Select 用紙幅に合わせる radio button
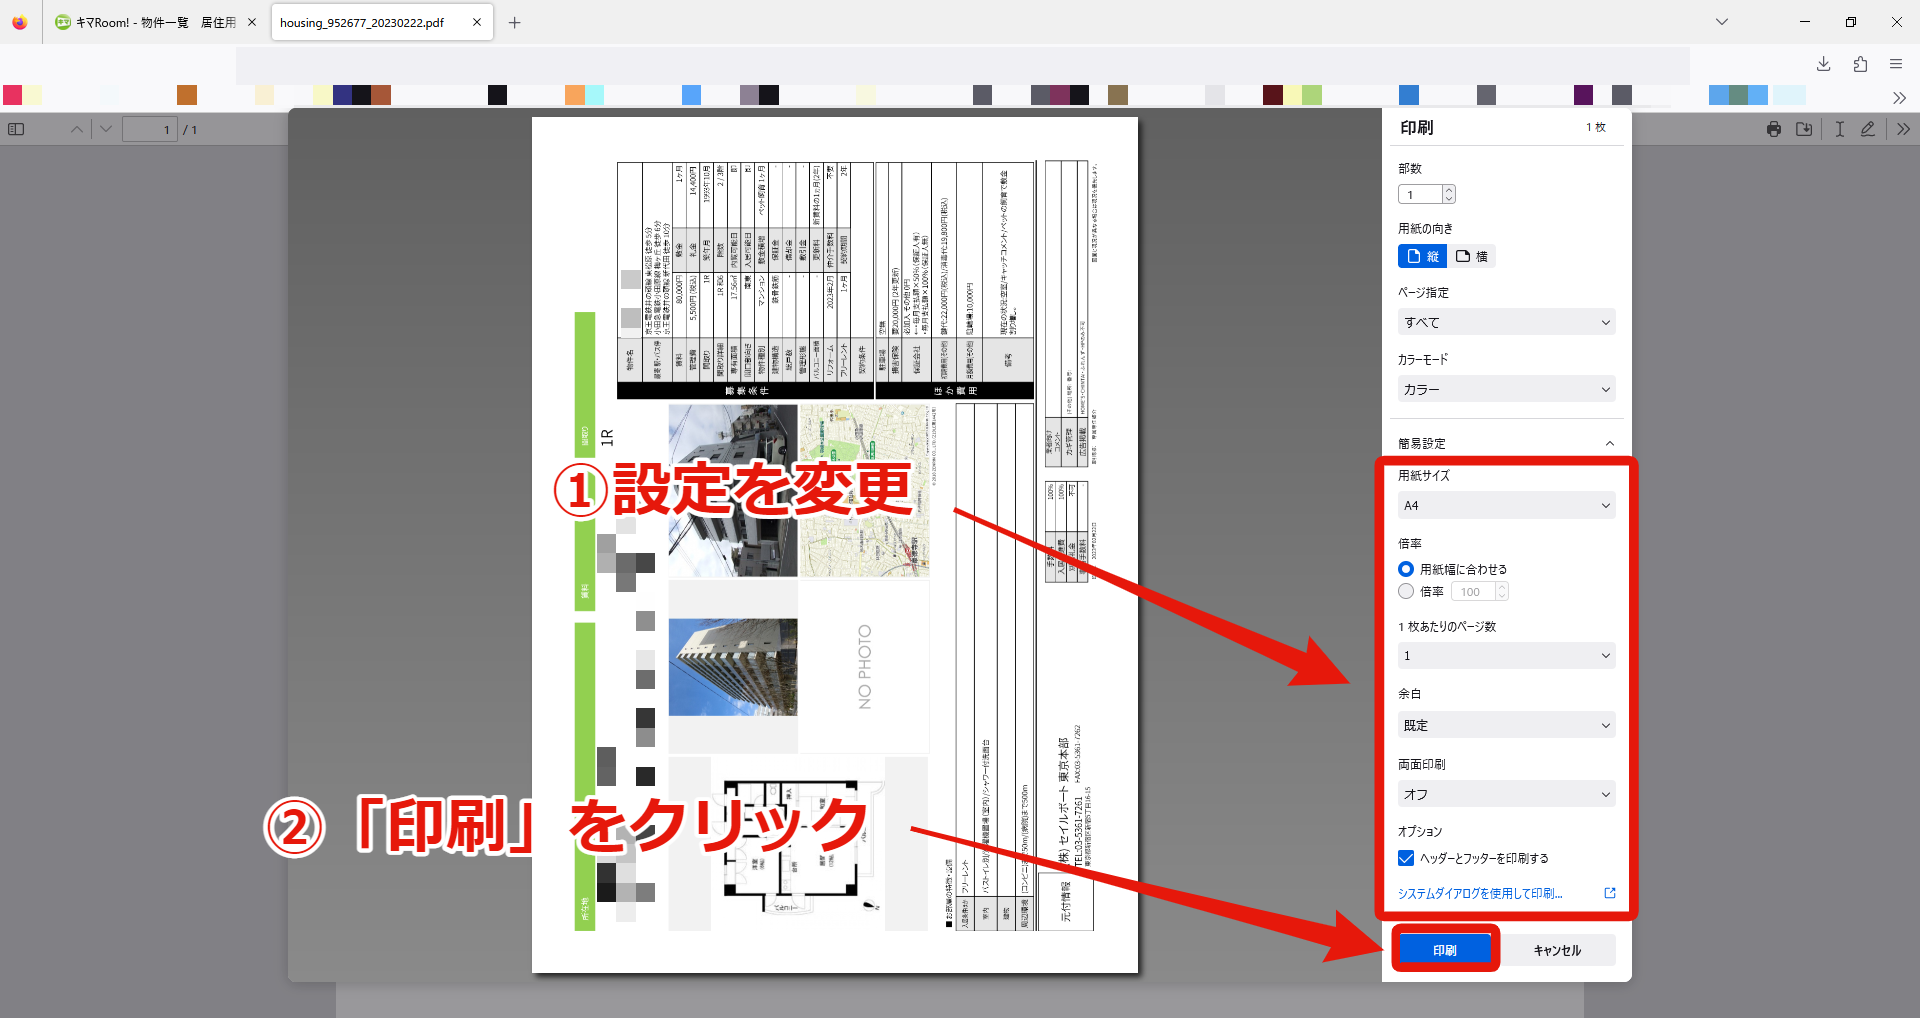 click(1406, 569)
